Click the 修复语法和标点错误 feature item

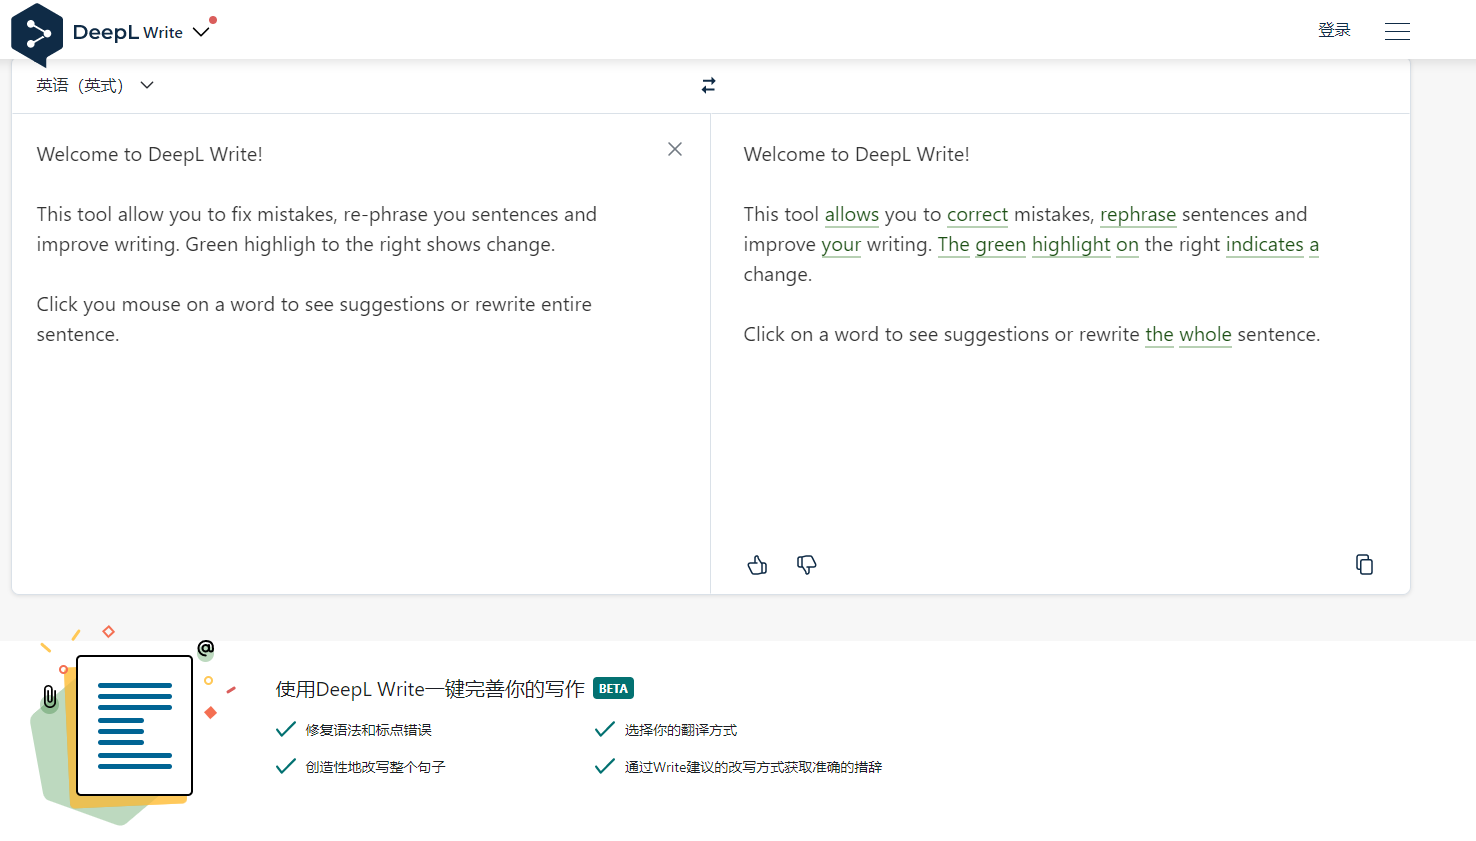point(368,730)
